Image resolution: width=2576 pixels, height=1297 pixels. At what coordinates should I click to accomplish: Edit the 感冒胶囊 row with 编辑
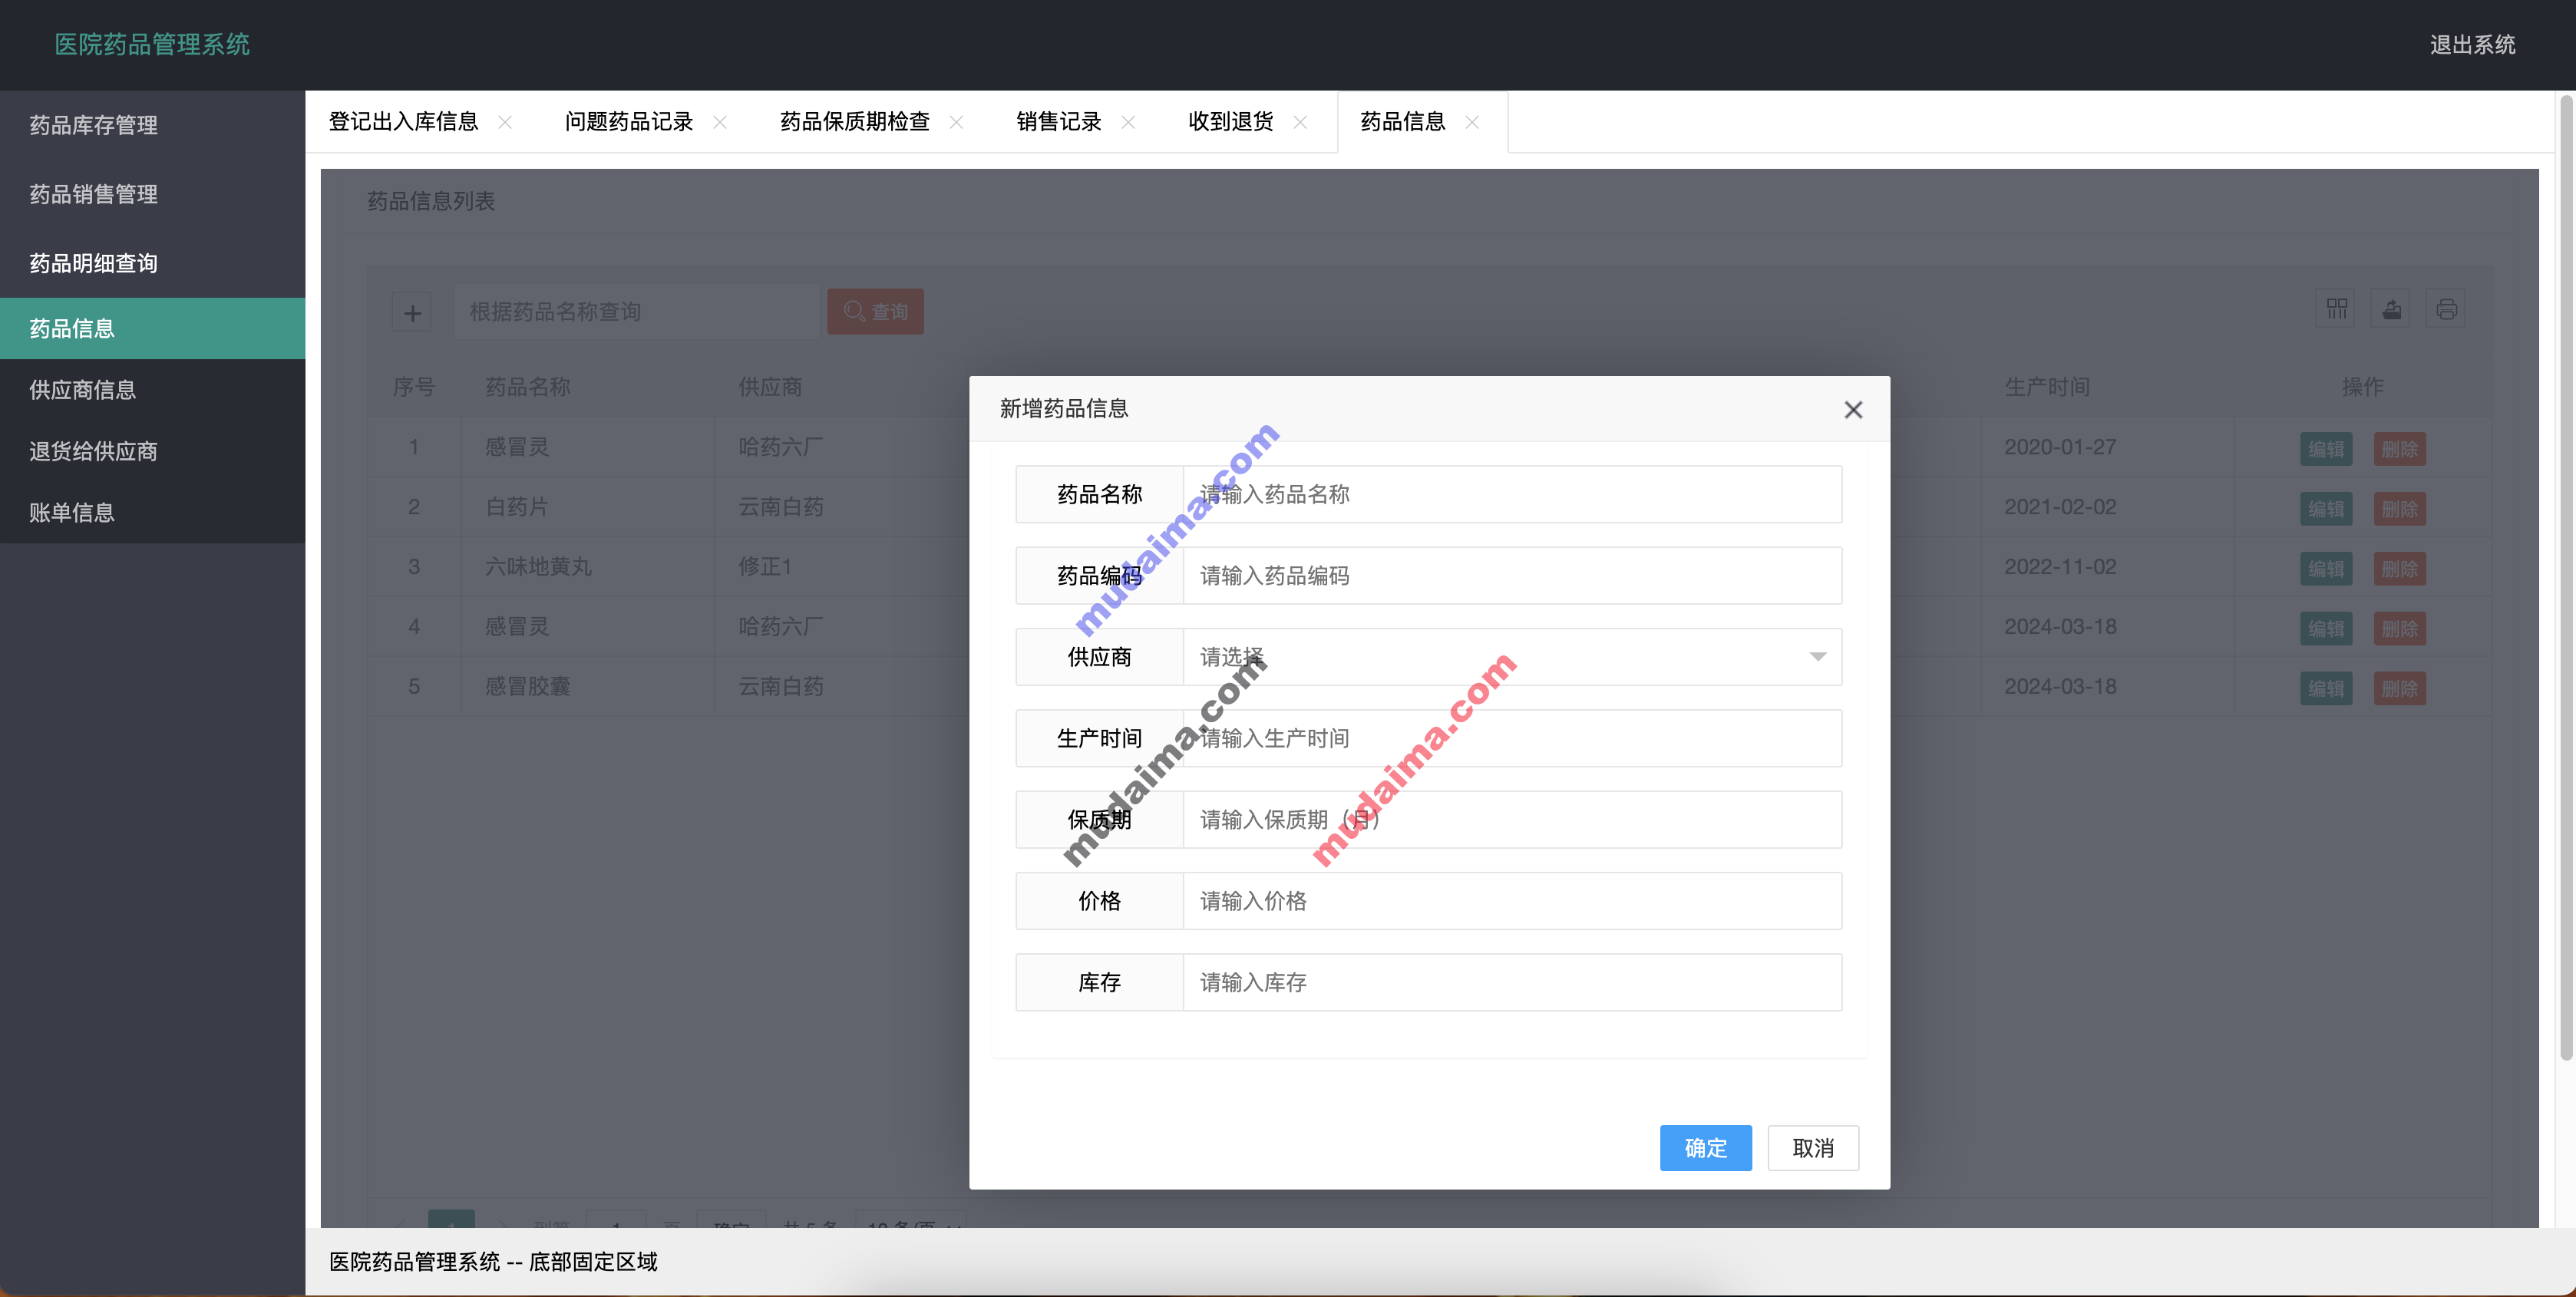2326,689
